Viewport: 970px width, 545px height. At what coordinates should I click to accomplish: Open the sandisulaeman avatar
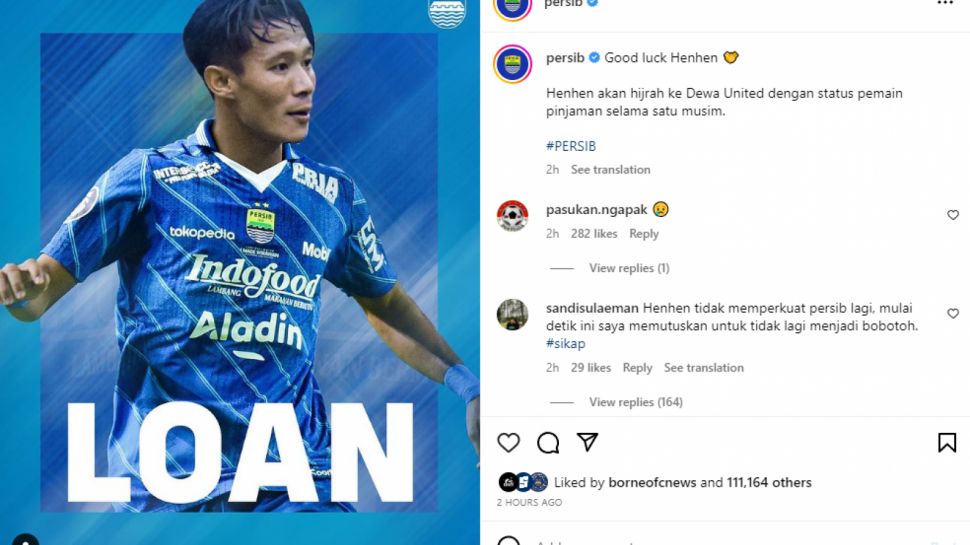(x=512, y=314)
